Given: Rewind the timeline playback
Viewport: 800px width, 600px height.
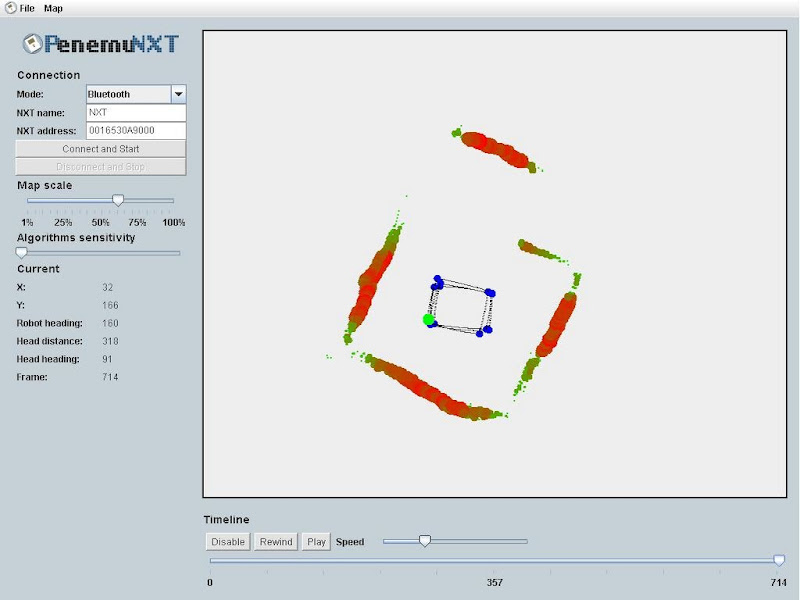Looking at the screenshot, I should point(275,542).
